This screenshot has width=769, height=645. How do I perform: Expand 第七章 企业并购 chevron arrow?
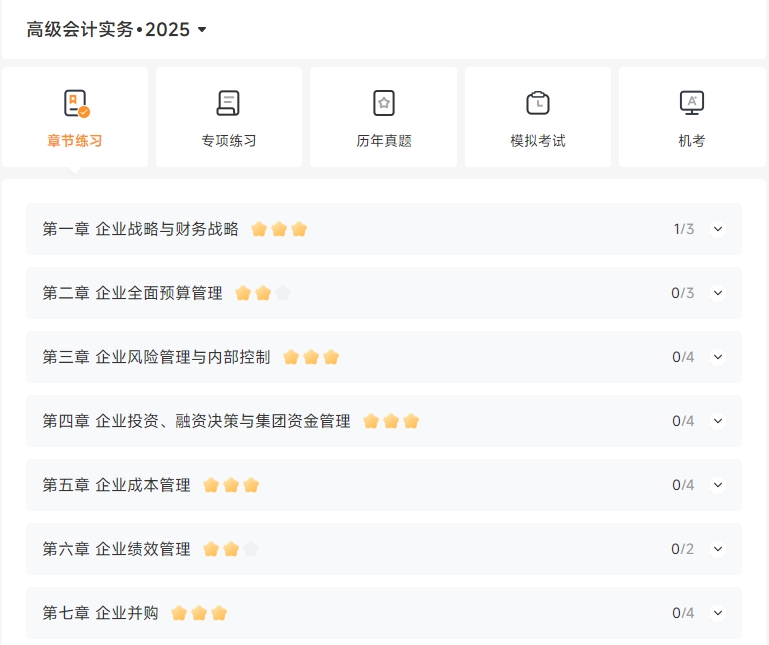pos(717,613)
